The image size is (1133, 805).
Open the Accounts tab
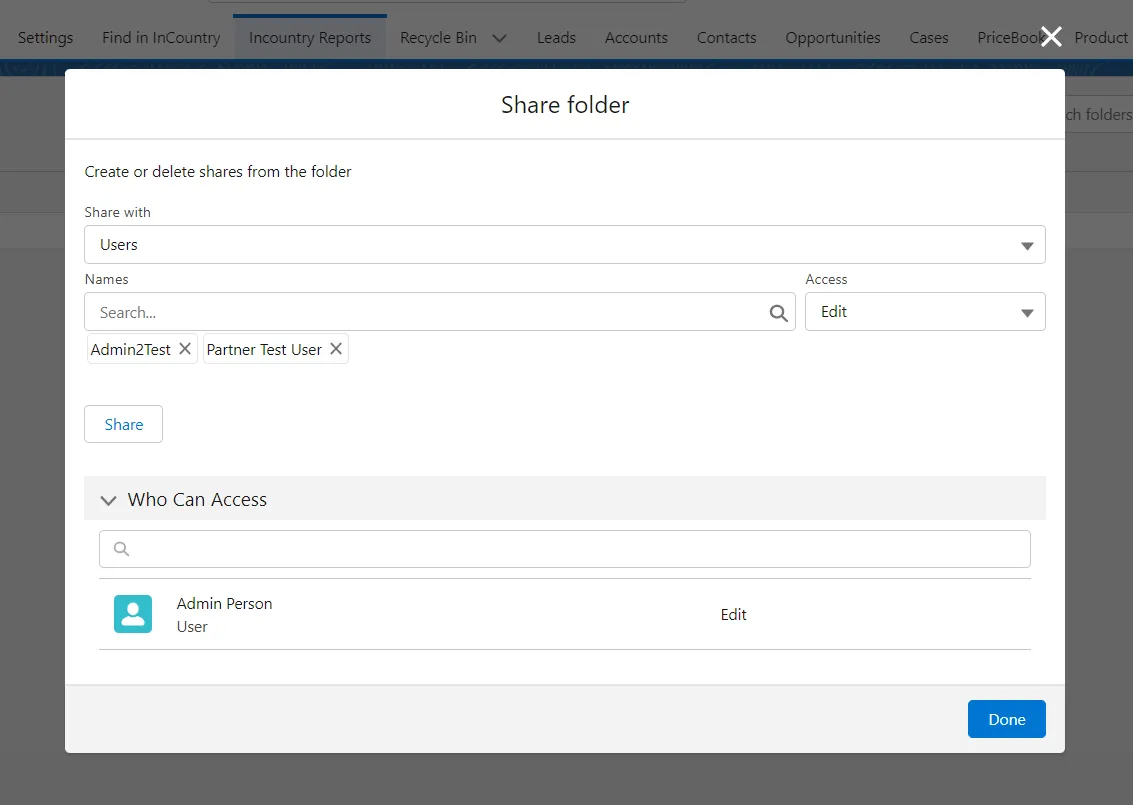coord(636,38)
